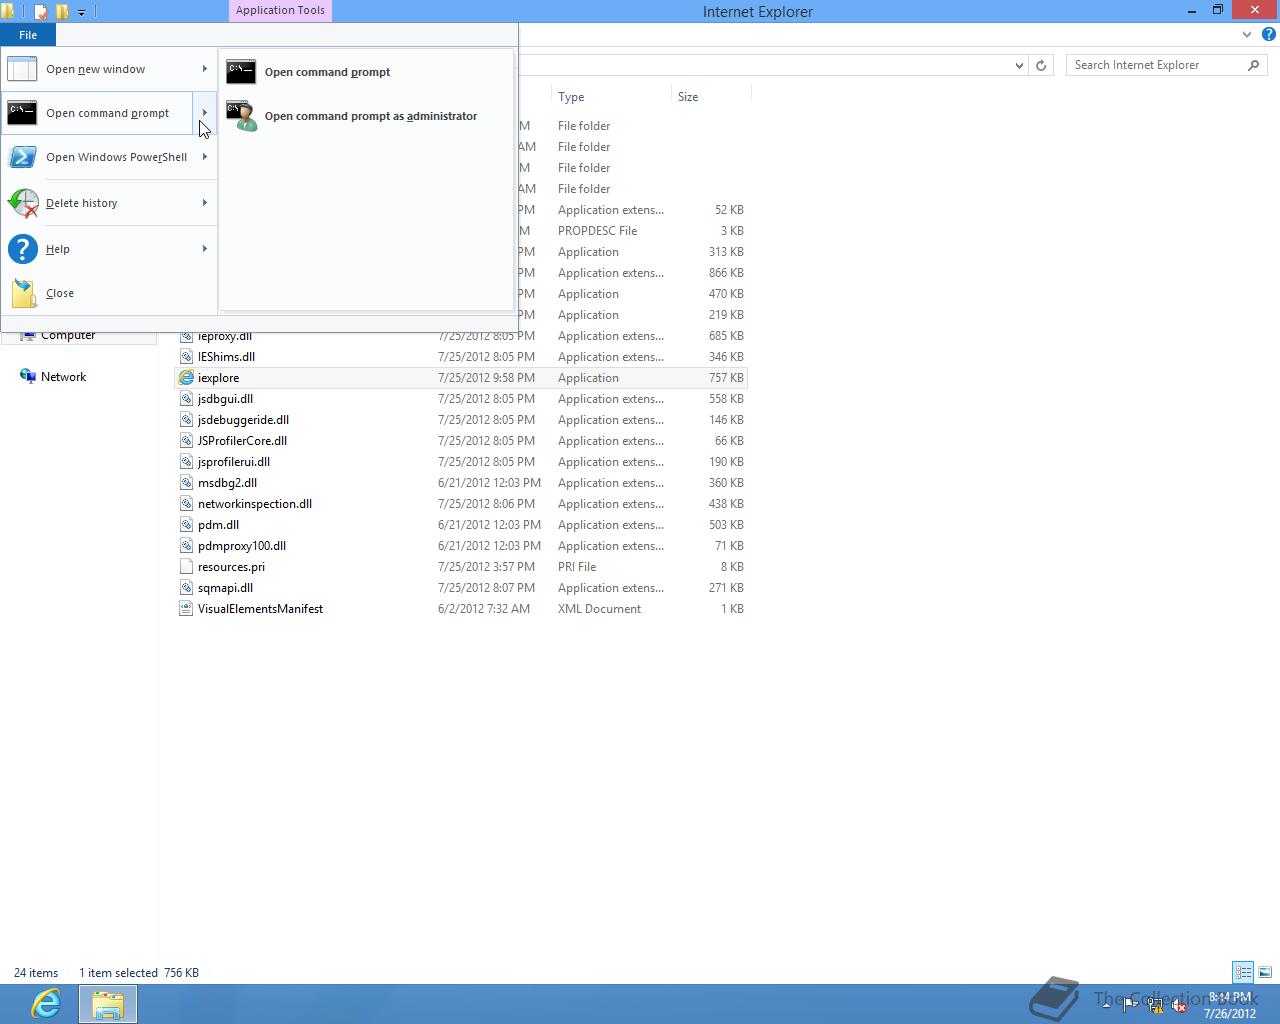Click the PROPDESC File type cell

[597, 231]
